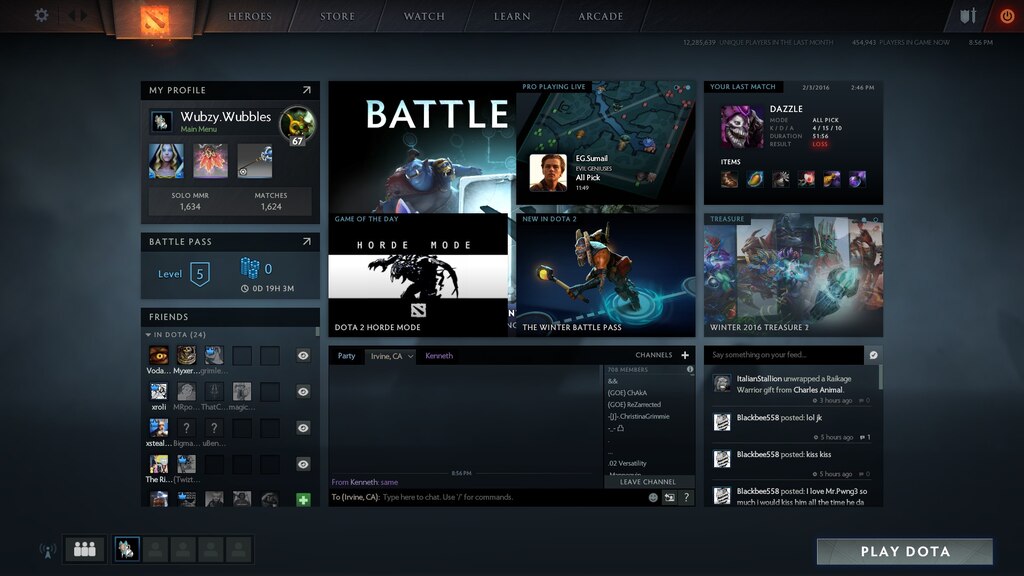Viewport: 1024px width, 576px height.
Task: Open the settings gear in top bar
Action: 41,15
